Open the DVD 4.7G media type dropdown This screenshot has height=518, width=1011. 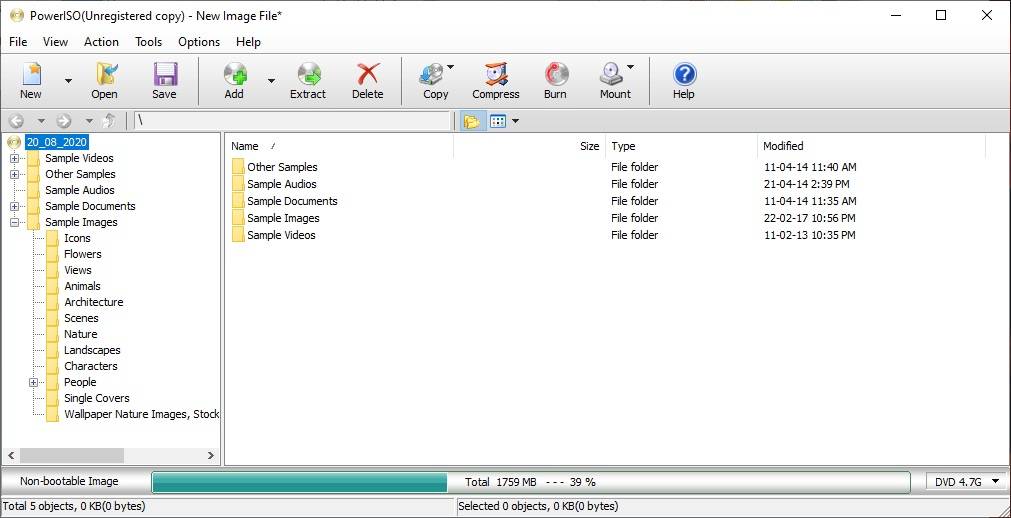[967, 481]
